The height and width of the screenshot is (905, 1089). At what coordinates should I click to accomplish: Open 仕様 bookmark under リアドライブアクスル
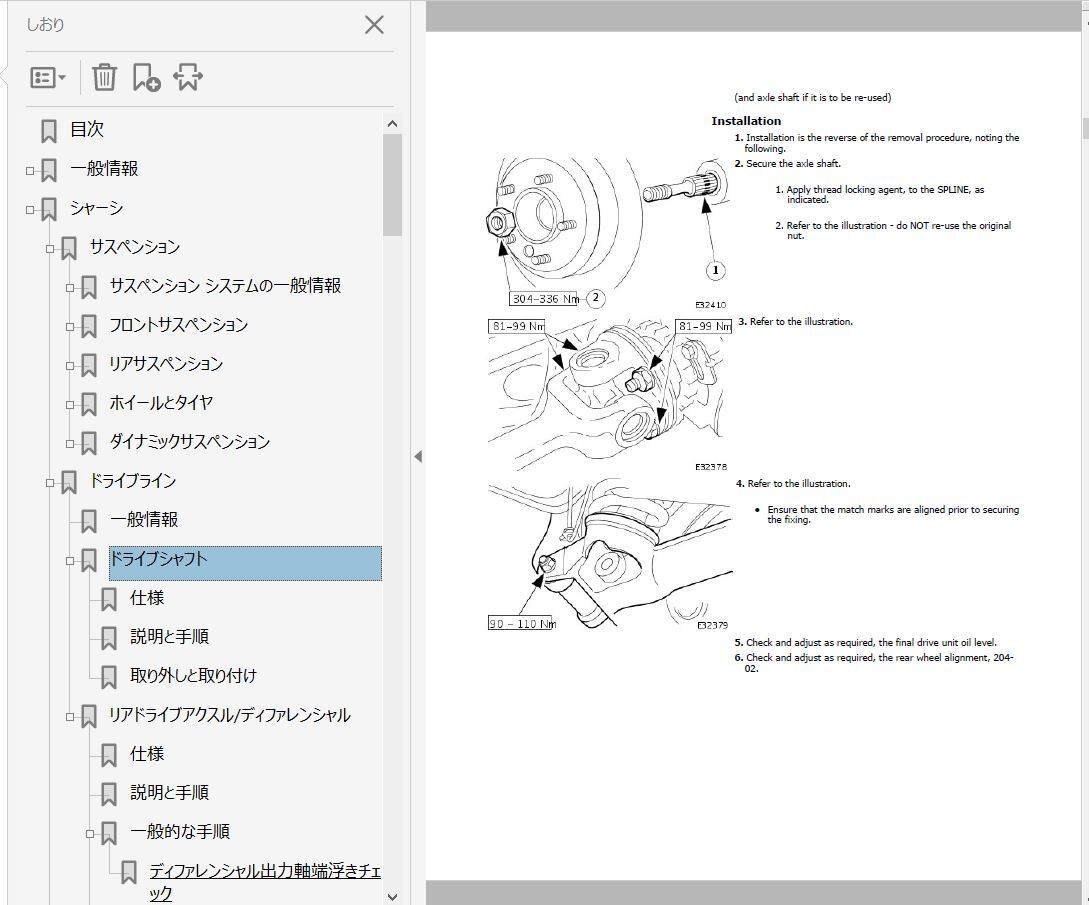pyautogui.click(x=147, y=753)
